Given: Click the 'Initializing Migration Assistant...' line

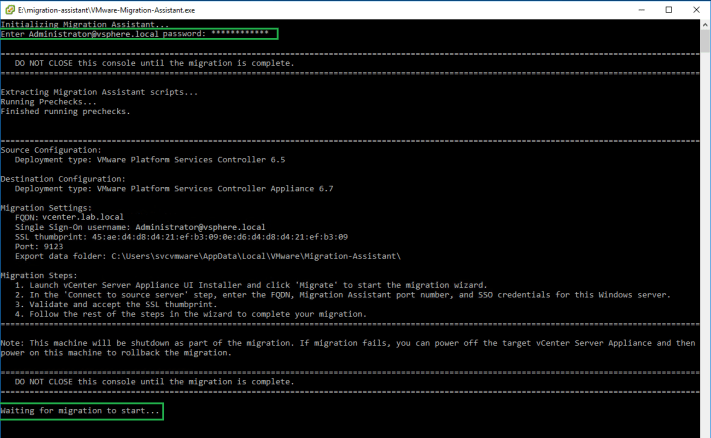Looking at the screenshot, I should click(x=84, y=24).
